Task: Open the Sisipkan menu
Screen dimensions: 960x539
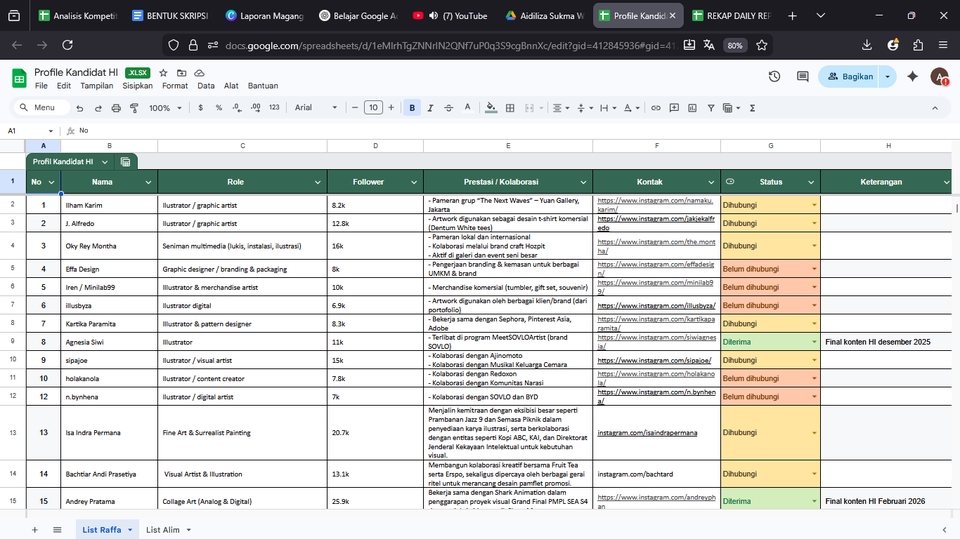Action: (137, 86)
